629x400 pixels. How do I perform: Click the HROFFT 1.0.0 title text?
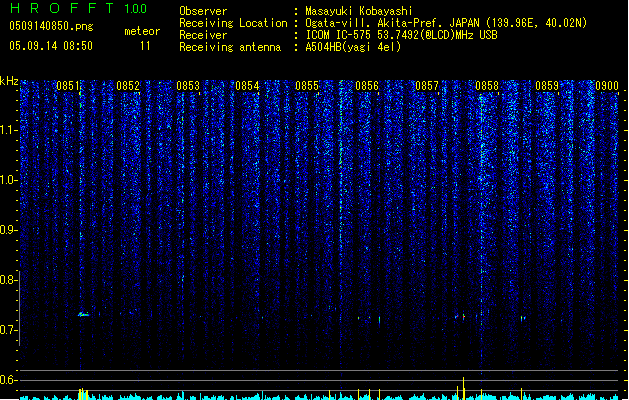click(79, 8)
